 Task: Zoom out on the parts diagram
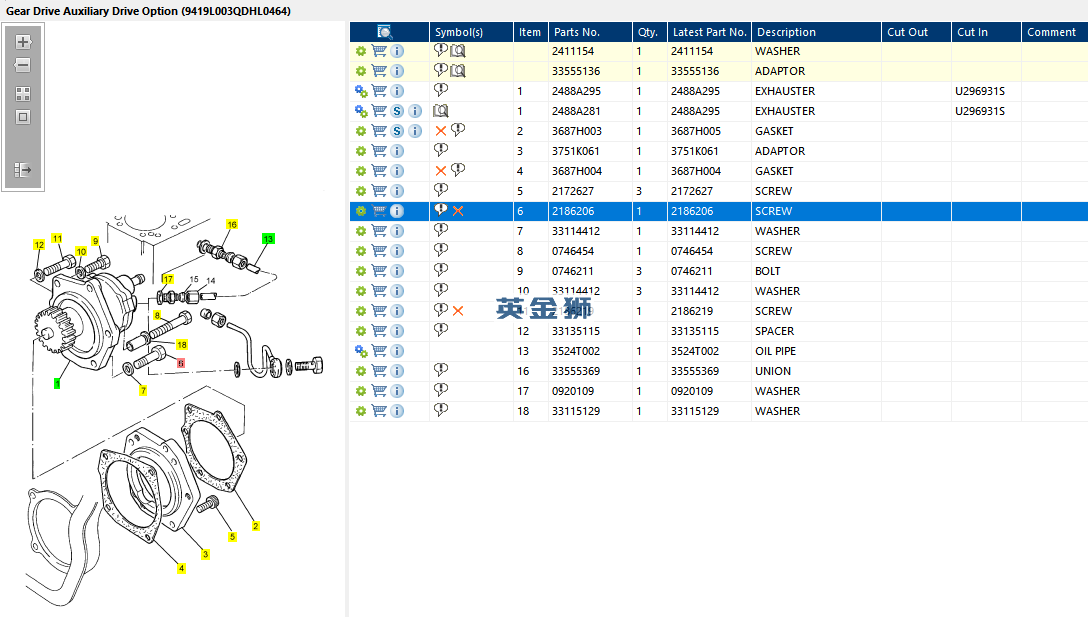(x=23, y=65)
